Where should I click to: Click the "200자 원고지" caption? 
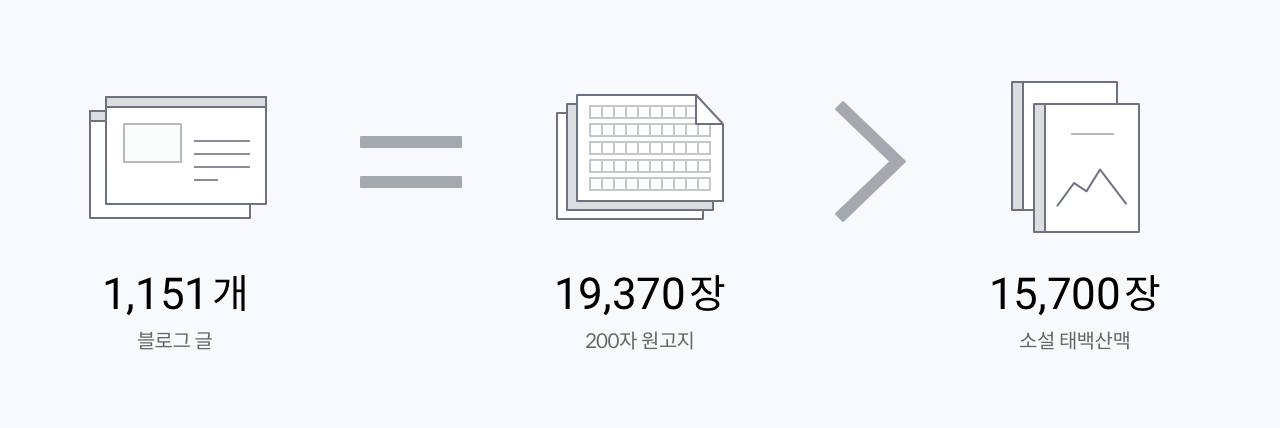[640, 341]
